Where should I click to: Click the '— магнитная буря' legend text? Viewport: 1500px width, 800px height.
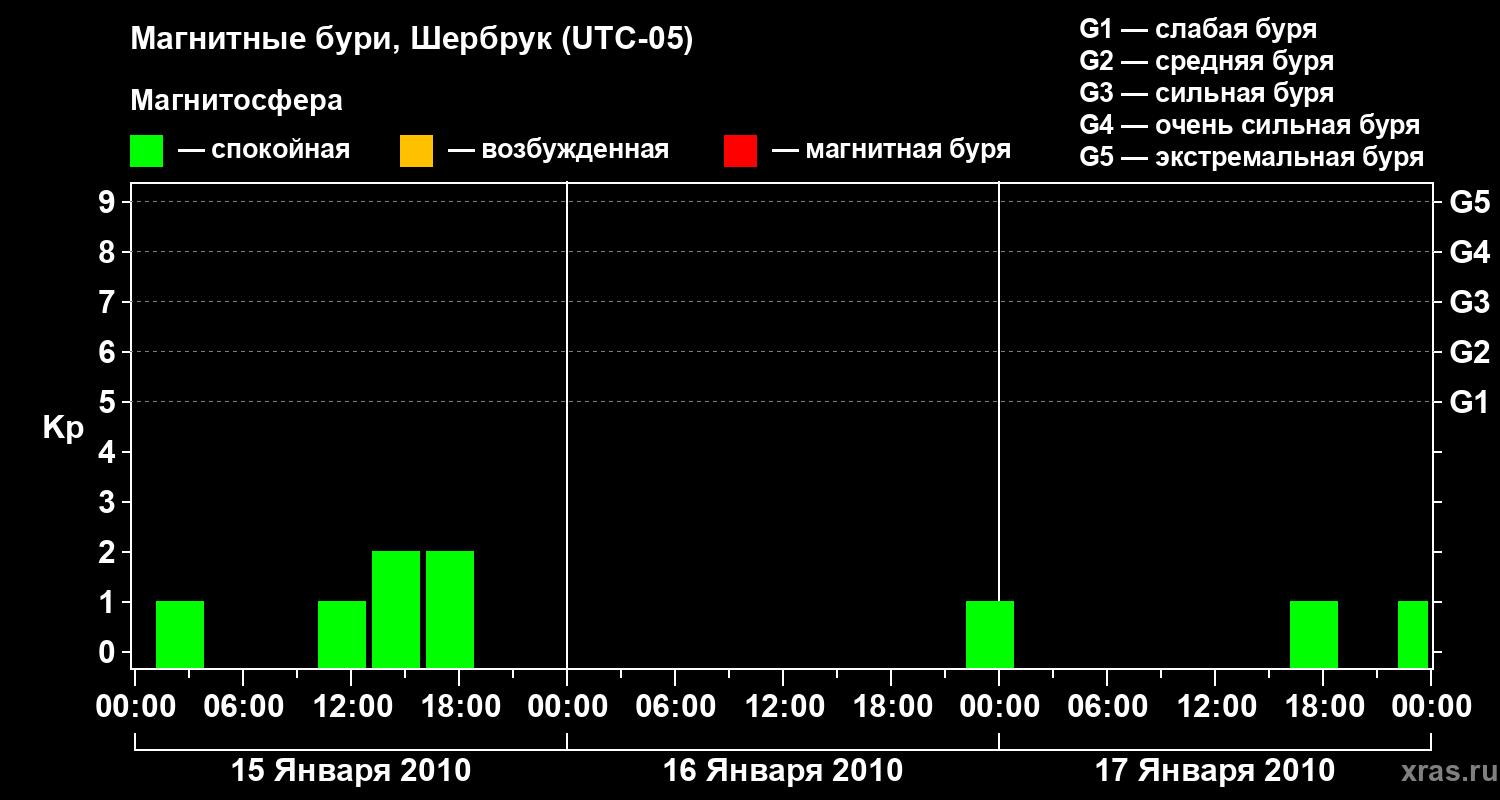[x=892, y=151]
